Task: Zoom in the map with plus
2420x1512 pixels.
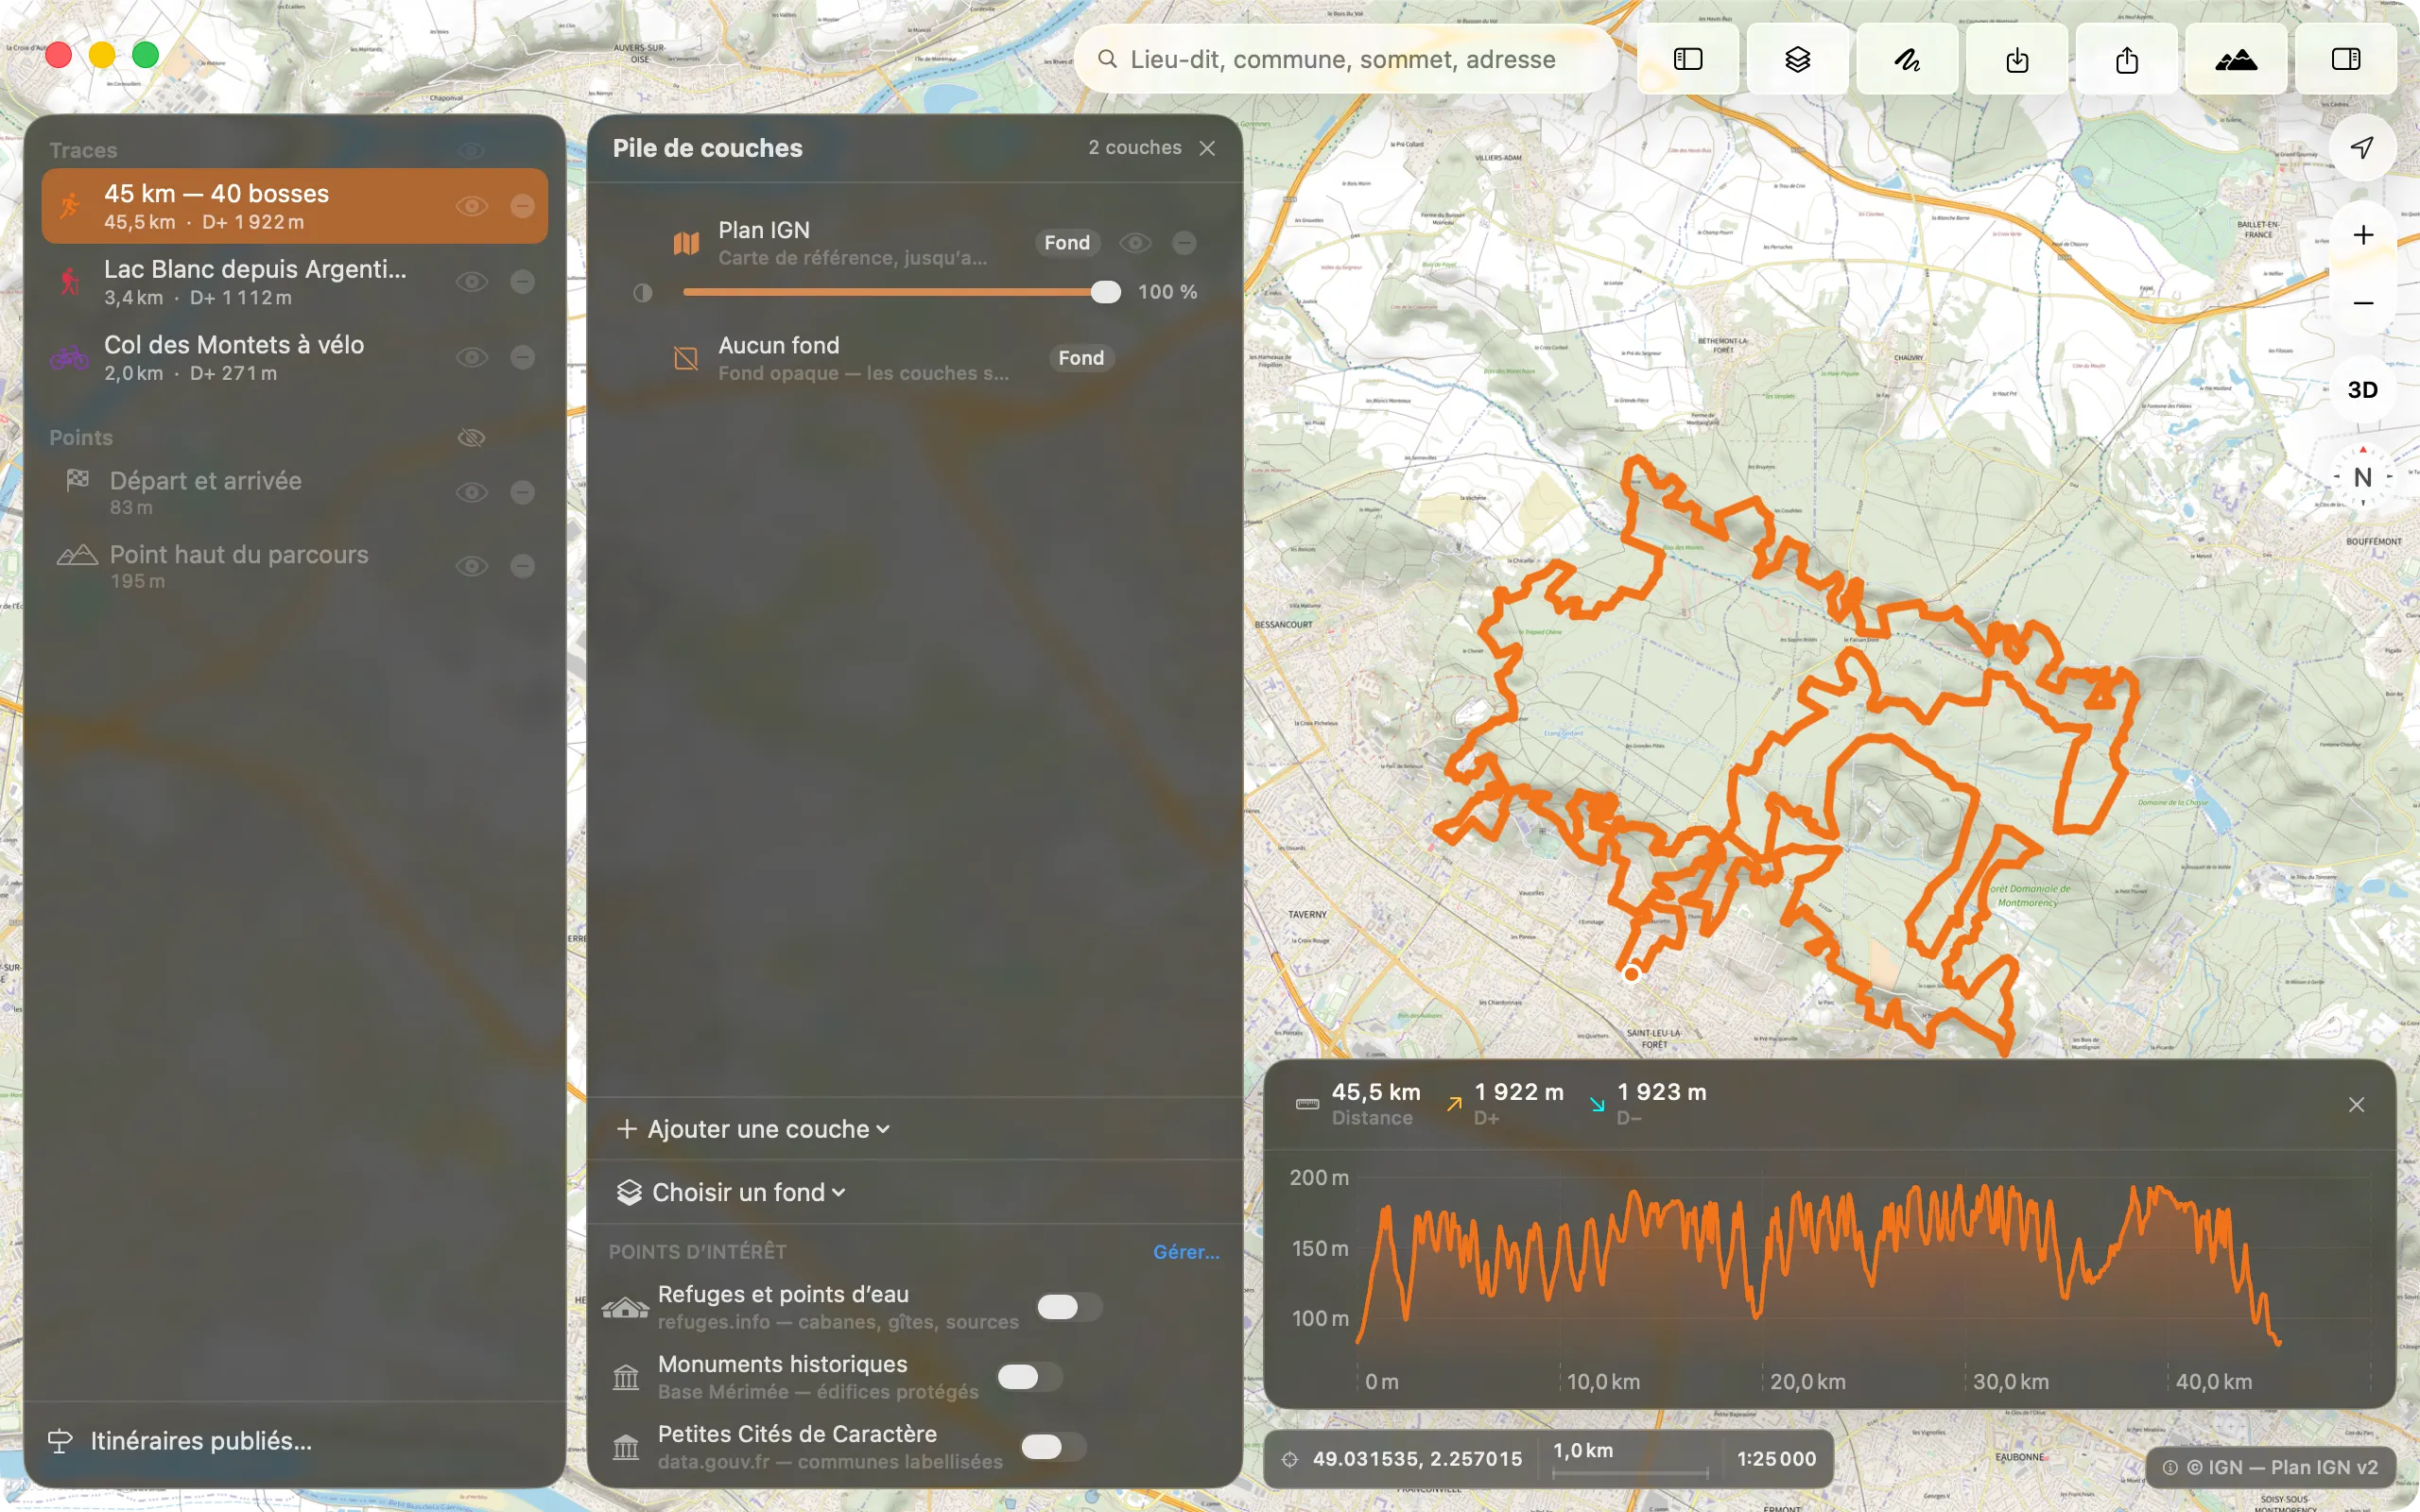Action: click(x=2363, y=235)
